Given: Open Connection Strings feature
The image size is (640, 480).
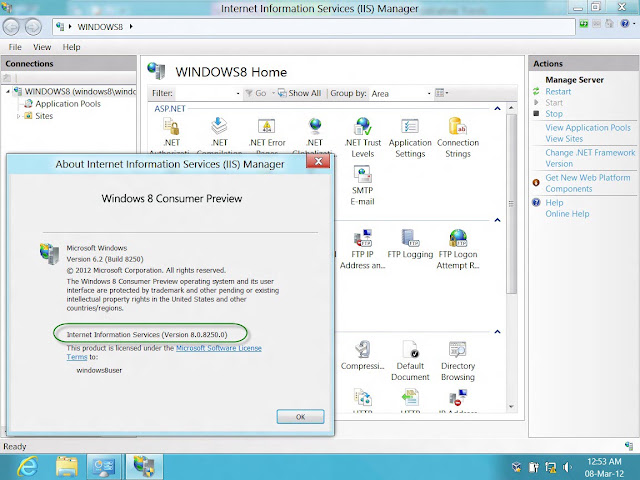Looking at the screenshot, I should tap(458, 138).
